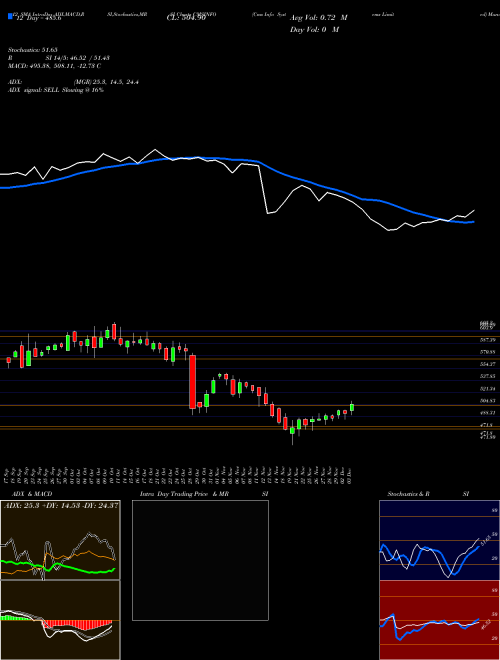Screen dimensions: 500x660
Task: Click the RSI 14/5 values line
Action: pyautogui.click(x=59, y=58)
